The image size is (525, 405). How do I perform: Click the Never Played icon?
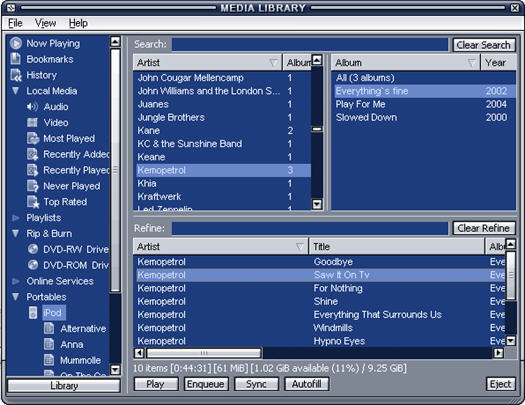(33, 186)
